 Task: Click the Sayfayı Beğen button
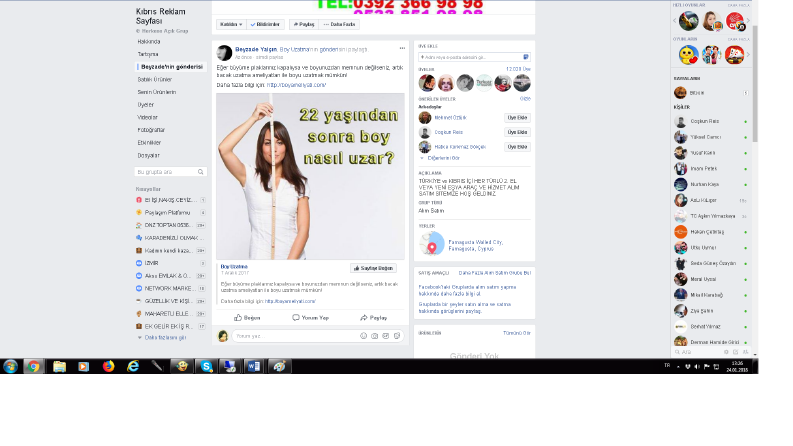tap(373, 268)
